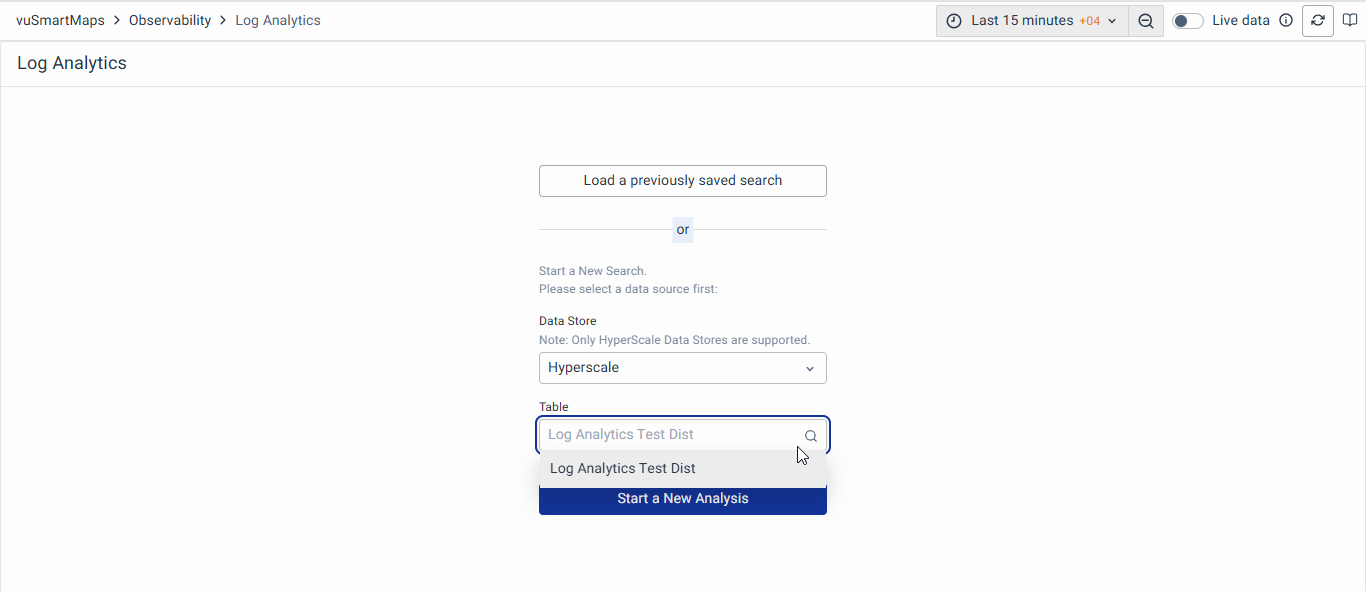Viewport: 1366px width, 592px height.
Task: Click the zoom out time range icon
Action: [1146, 21]
